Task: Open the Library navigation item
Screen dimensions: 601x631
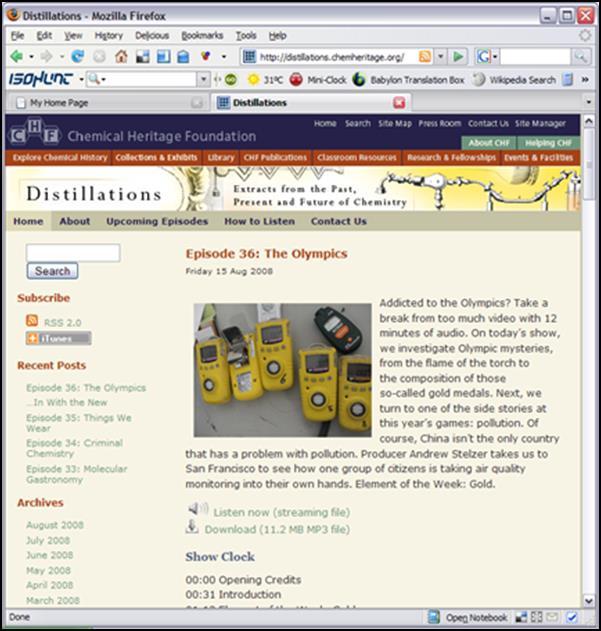Action: click(x=221, y=157)
